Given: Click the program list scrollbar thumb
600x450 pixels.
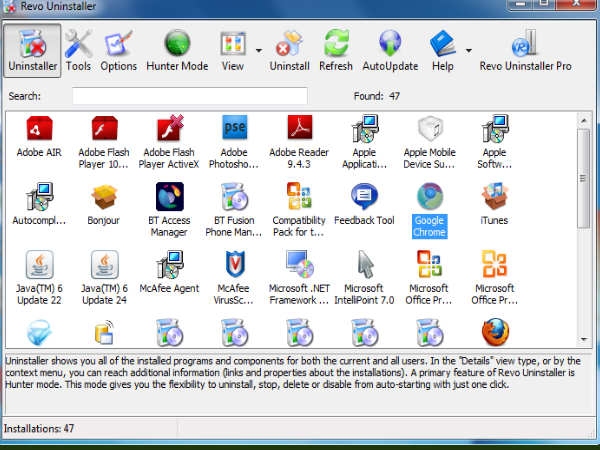Looking at the screenshot, I should [x=584, y=178].
